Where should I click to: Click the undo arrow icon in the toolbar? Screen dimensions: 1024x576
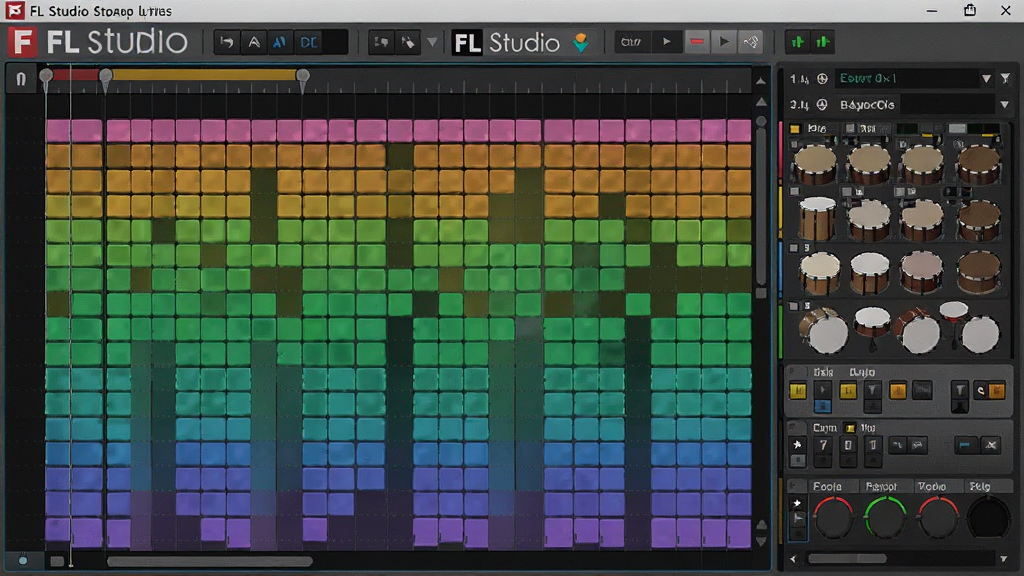pyautogui.click(x=227, y=42)
